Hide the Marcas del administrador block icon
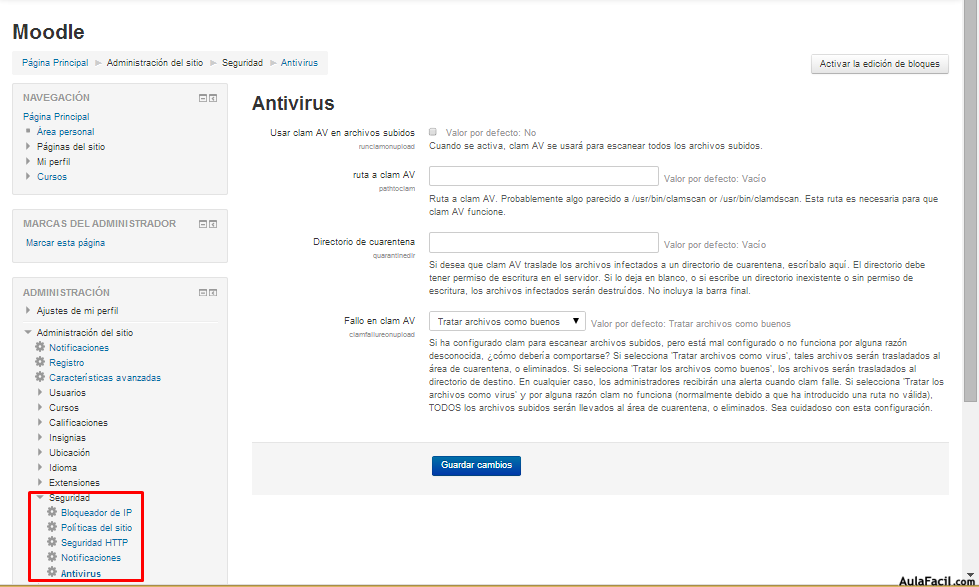 (202, 224)
